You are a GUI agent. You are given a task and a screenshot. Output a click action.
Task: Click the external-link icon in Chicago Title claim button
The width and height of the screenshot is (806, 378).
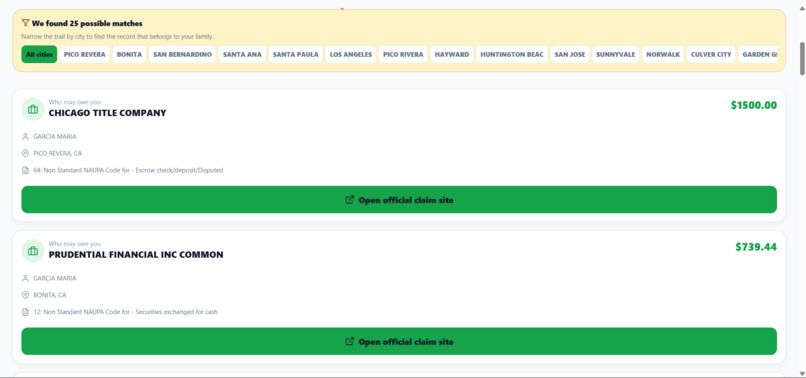pos(350,200)
